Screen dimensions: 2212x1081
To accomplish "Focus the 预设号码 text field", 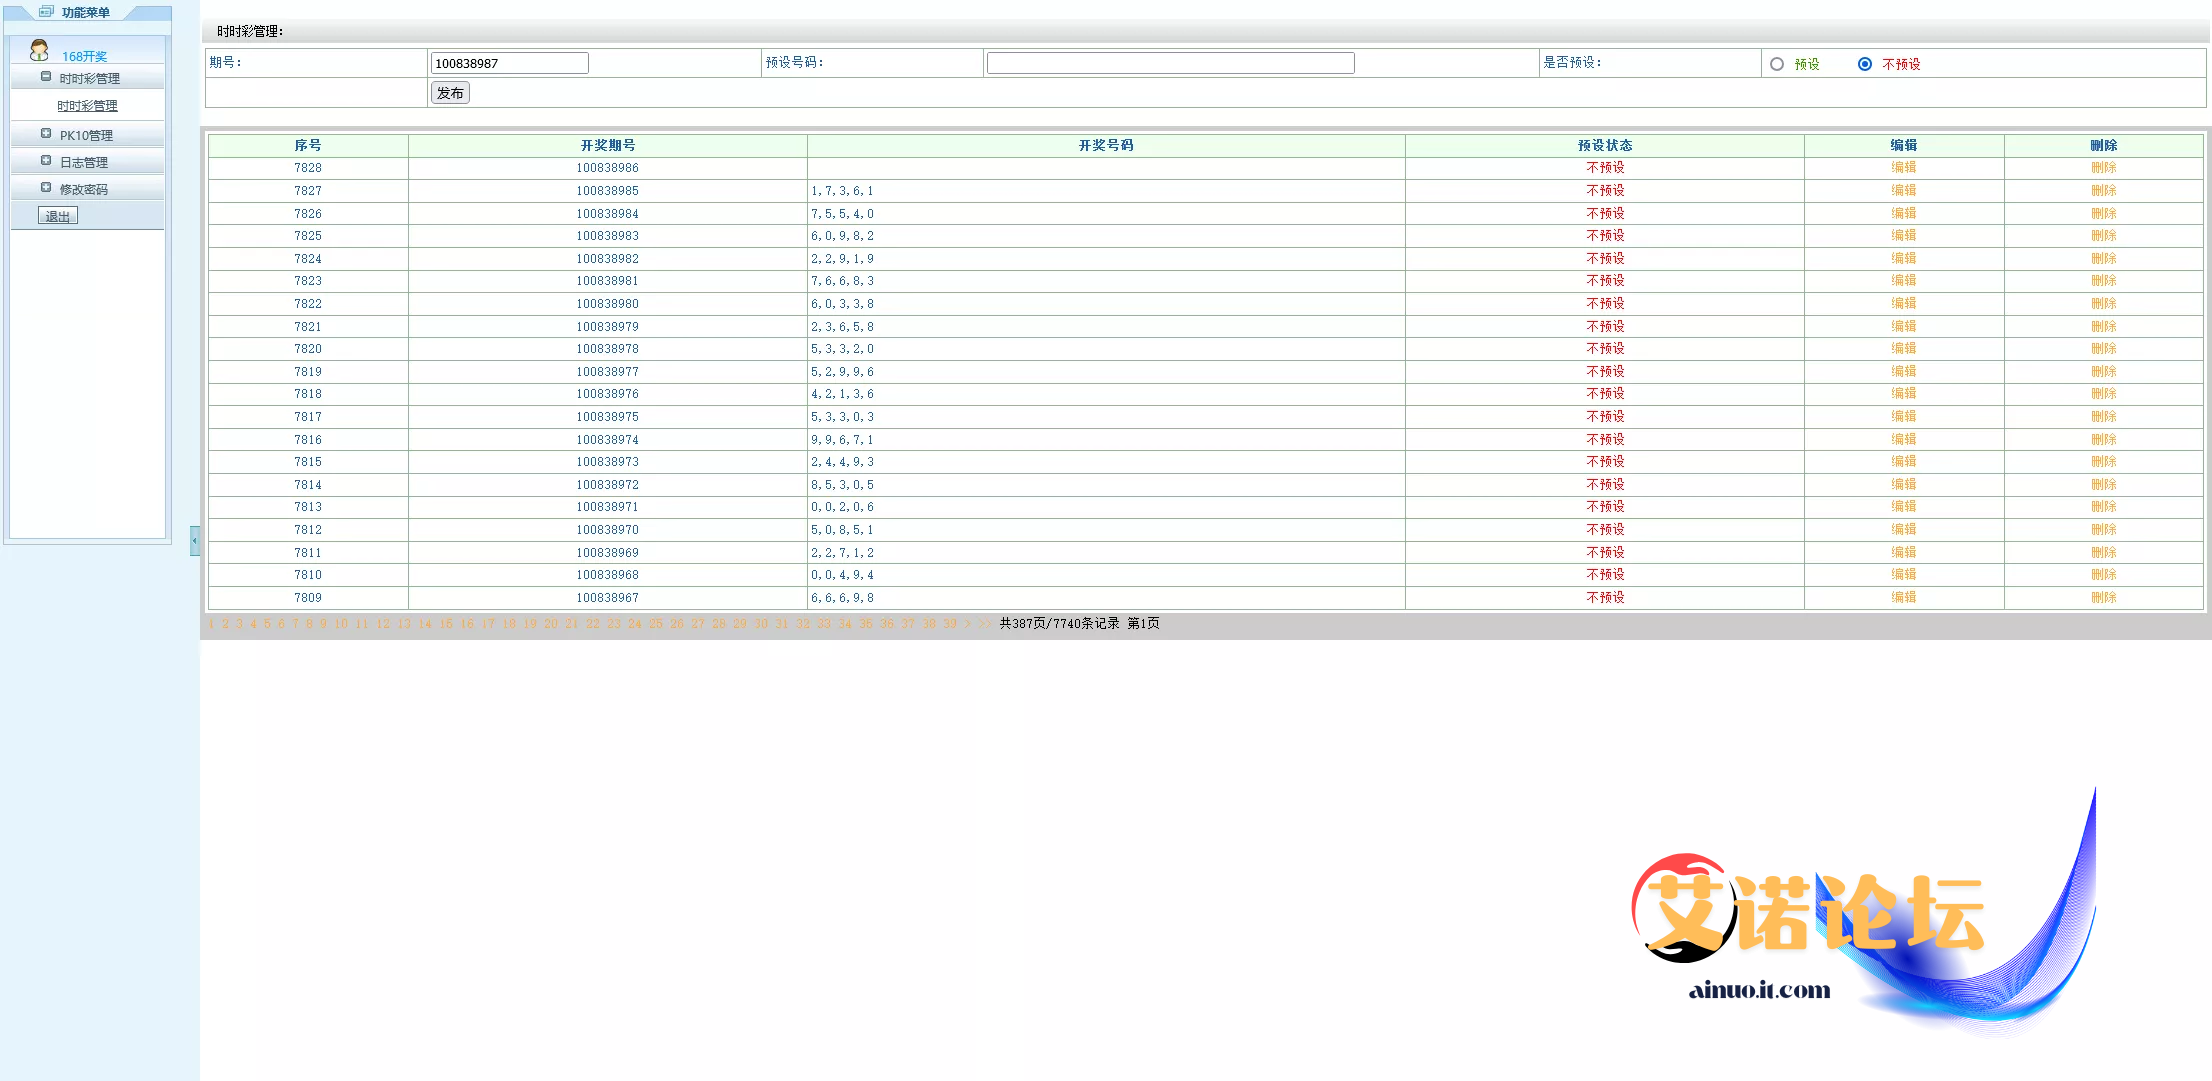I will [x=1170, y=64].
